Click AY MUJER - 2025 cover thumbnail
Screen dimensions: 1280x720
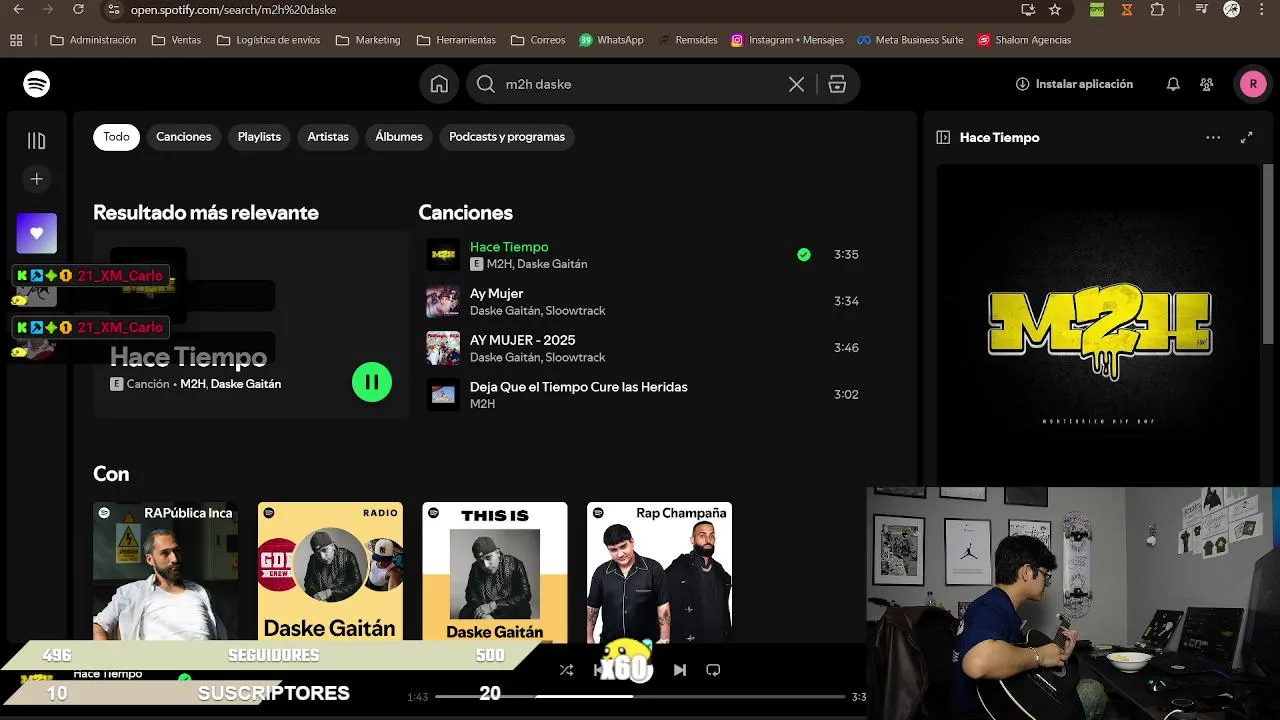tap(443, 348)
